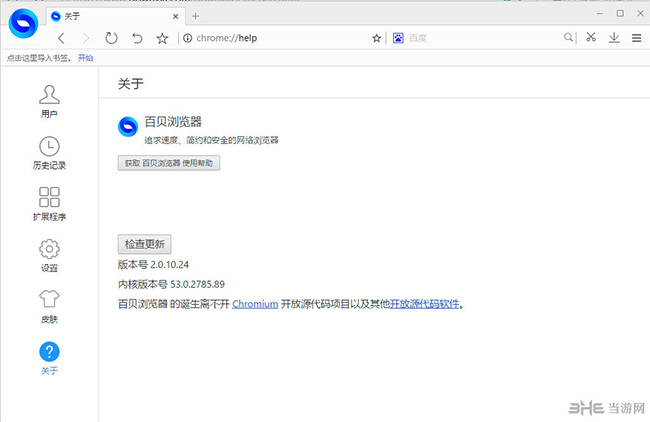The image size is (650, 422).
Task: Click the 关于 page heading
Action: [131, 84]
